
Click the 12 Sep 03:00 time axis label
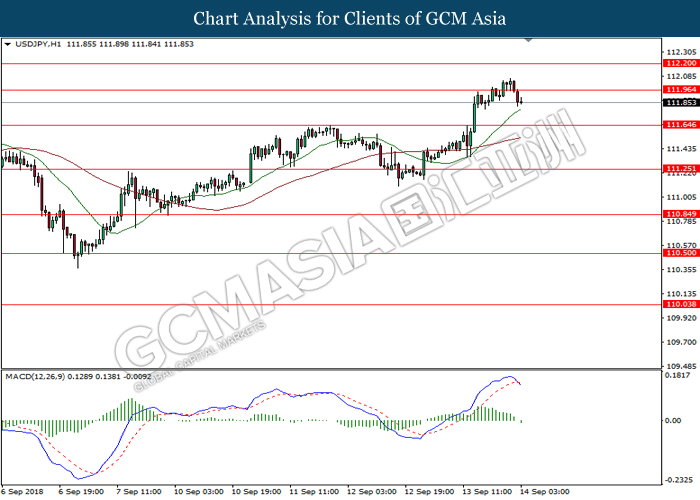coord(371,492)
